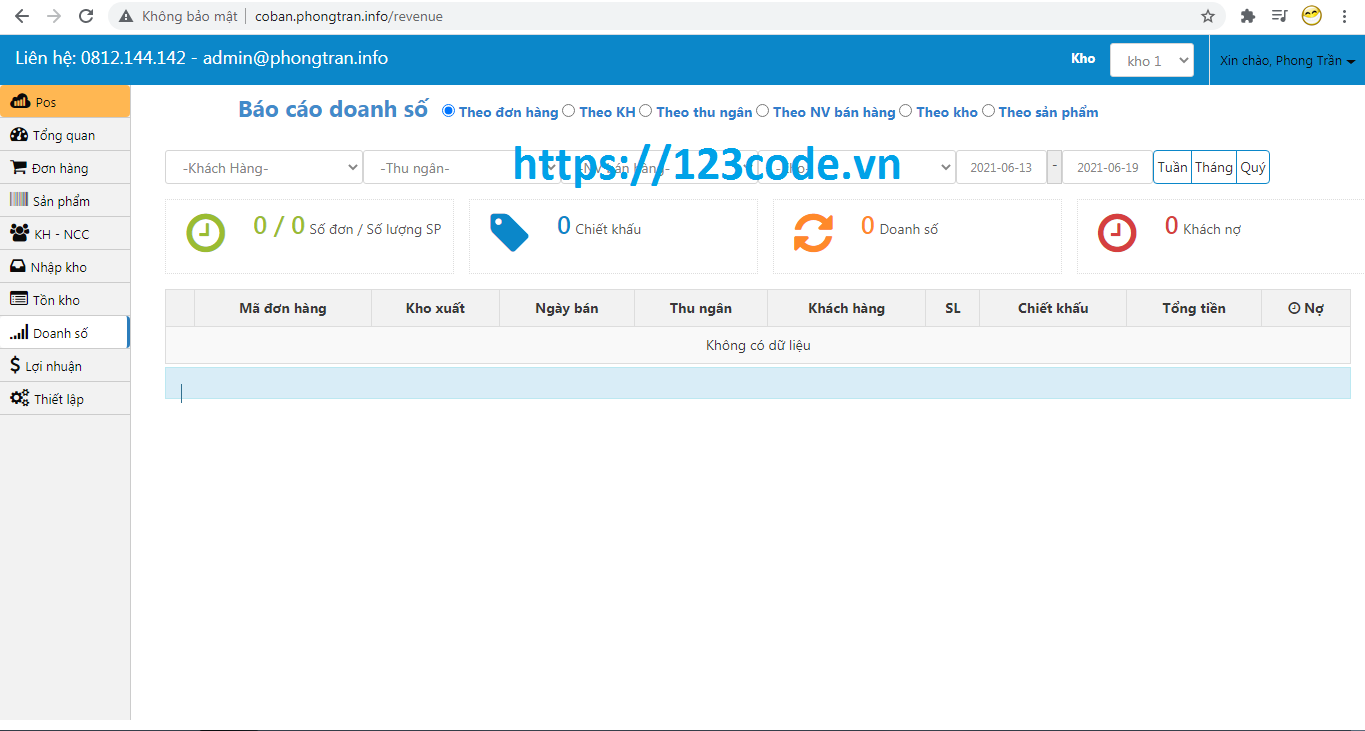Select the Theo NV bán hàng radio button
Image resolution: width=1365 pixels, height=731 pixels.
coord(762,111)
